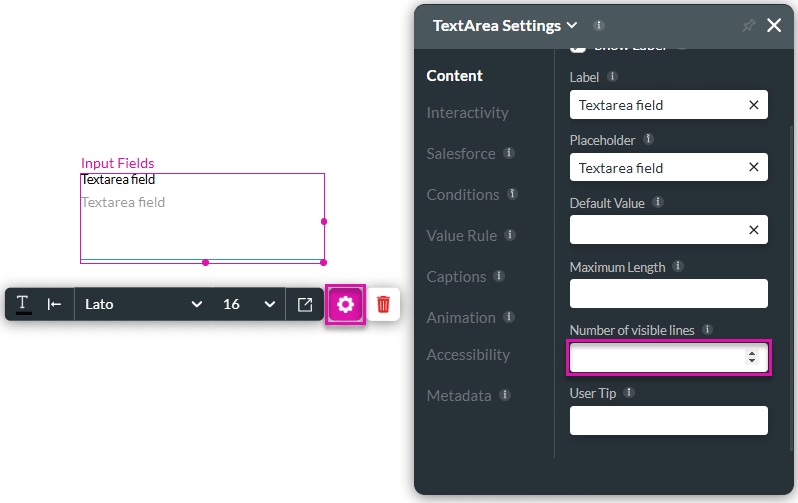Image resolution: width=798 pixels, height=503 pixels.
Task: Switch to the Interactivity tab
Action: pos(467,113)
